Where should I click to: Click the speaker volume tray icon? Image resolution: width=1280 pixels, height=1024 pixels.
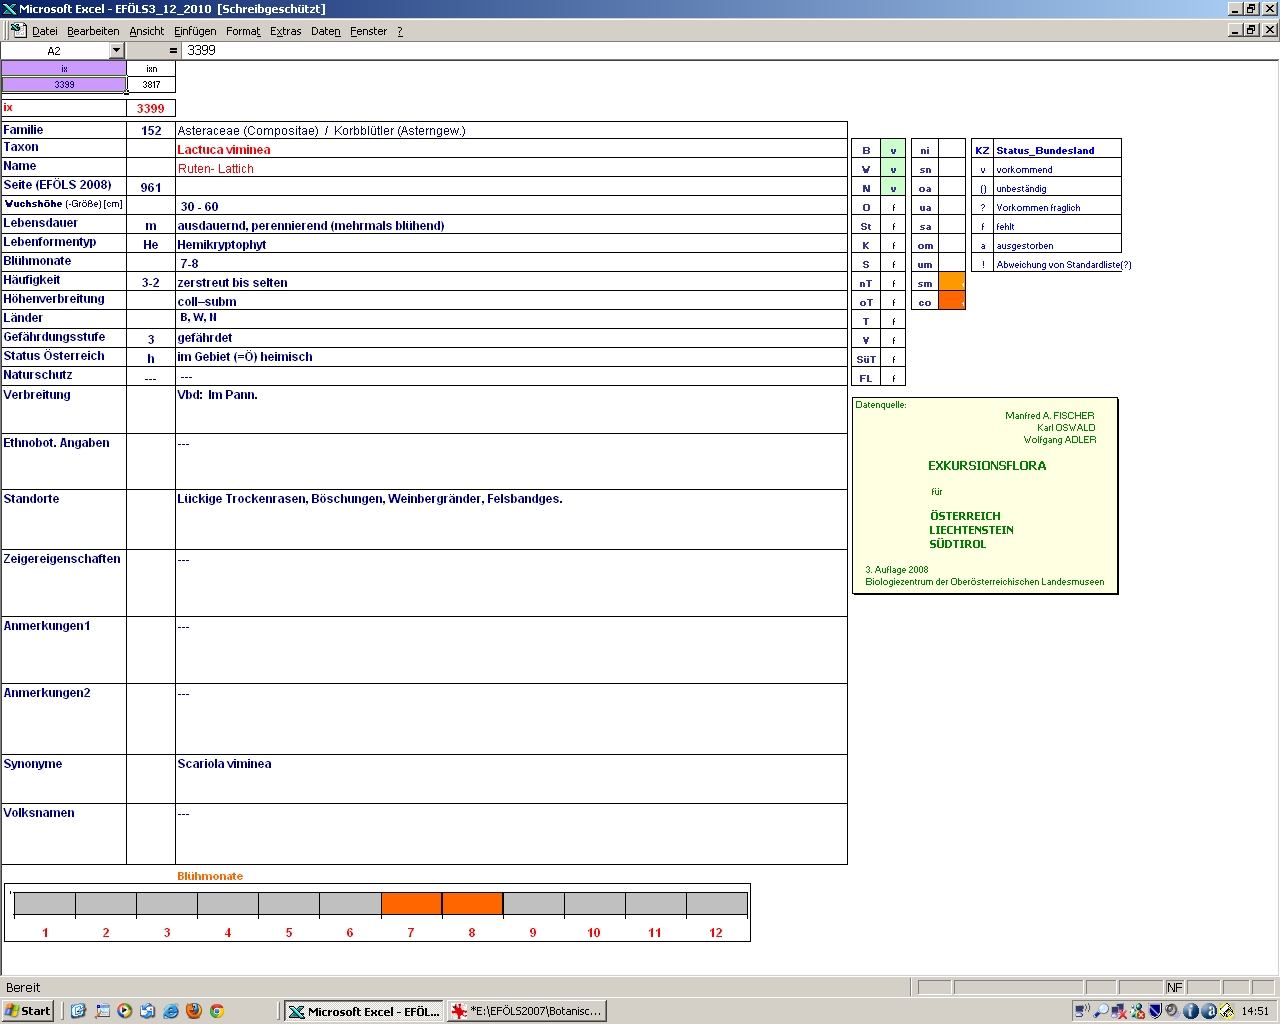click(x=1172, y=1011)
